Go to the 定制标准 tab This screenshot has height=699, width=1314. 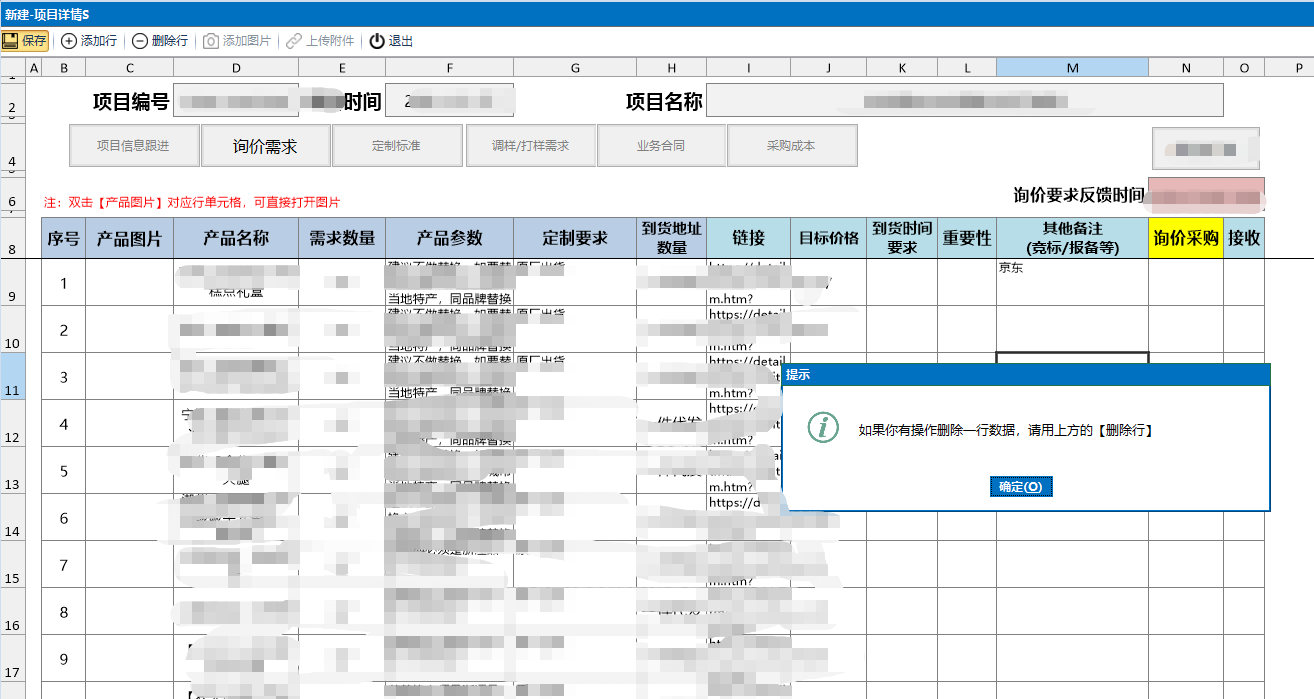click(x=396, y=146)
